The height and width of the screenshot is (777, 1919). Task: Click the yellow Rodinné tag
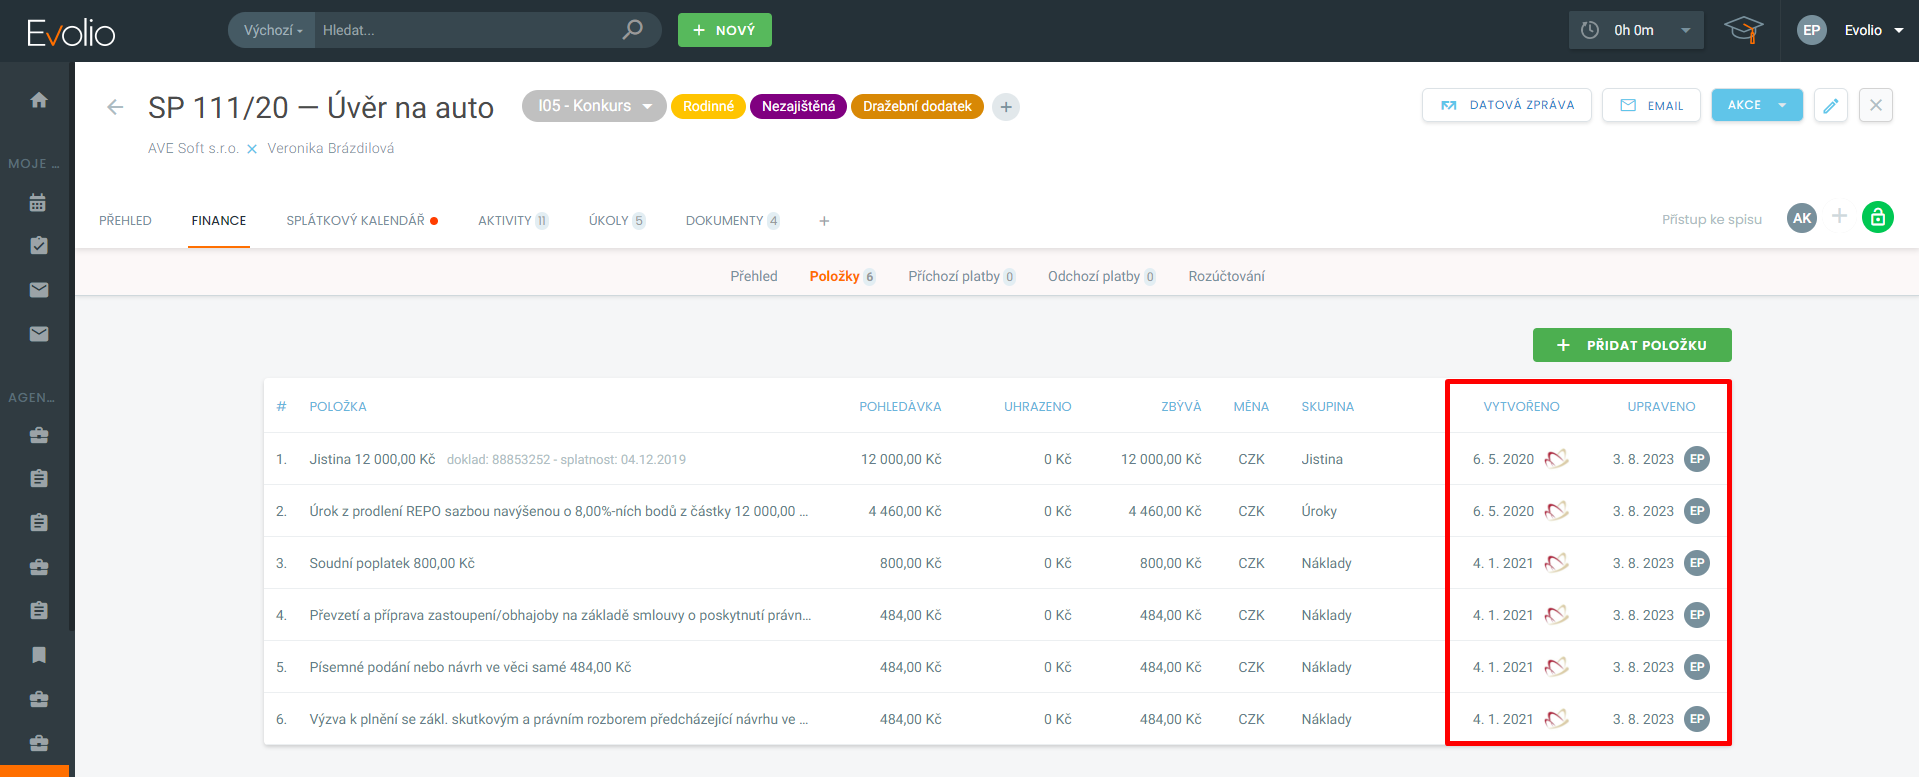pos(708,107)
